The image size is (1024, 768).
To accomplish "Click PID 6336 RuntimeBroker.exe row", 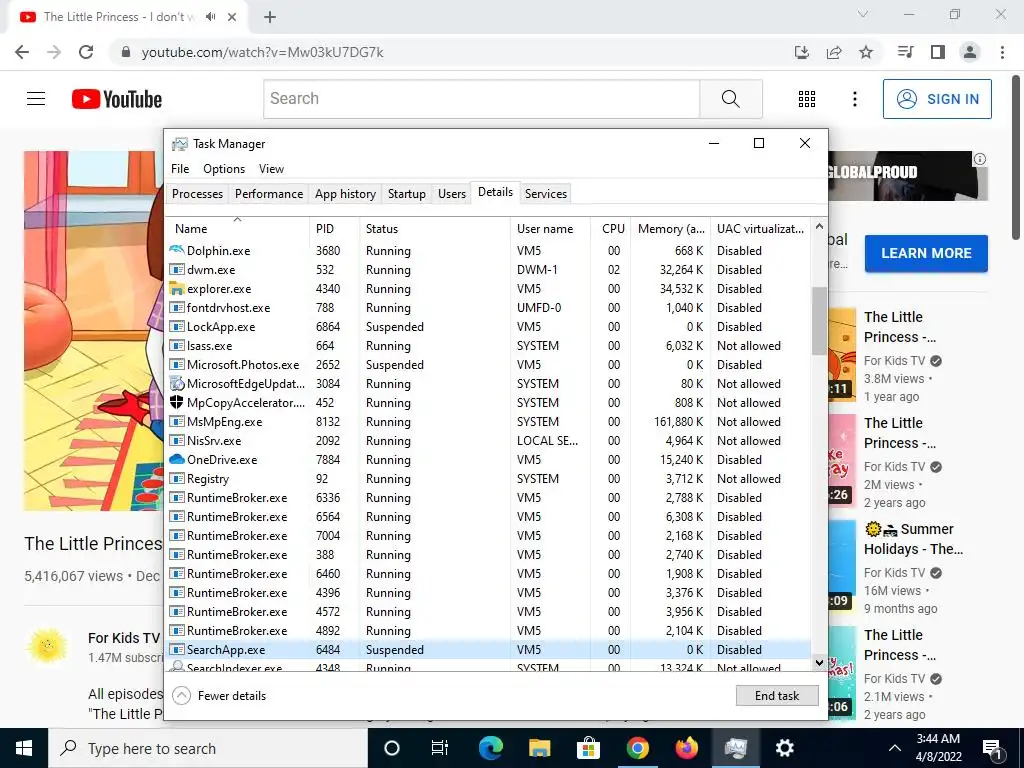I will tap(488, 498).
